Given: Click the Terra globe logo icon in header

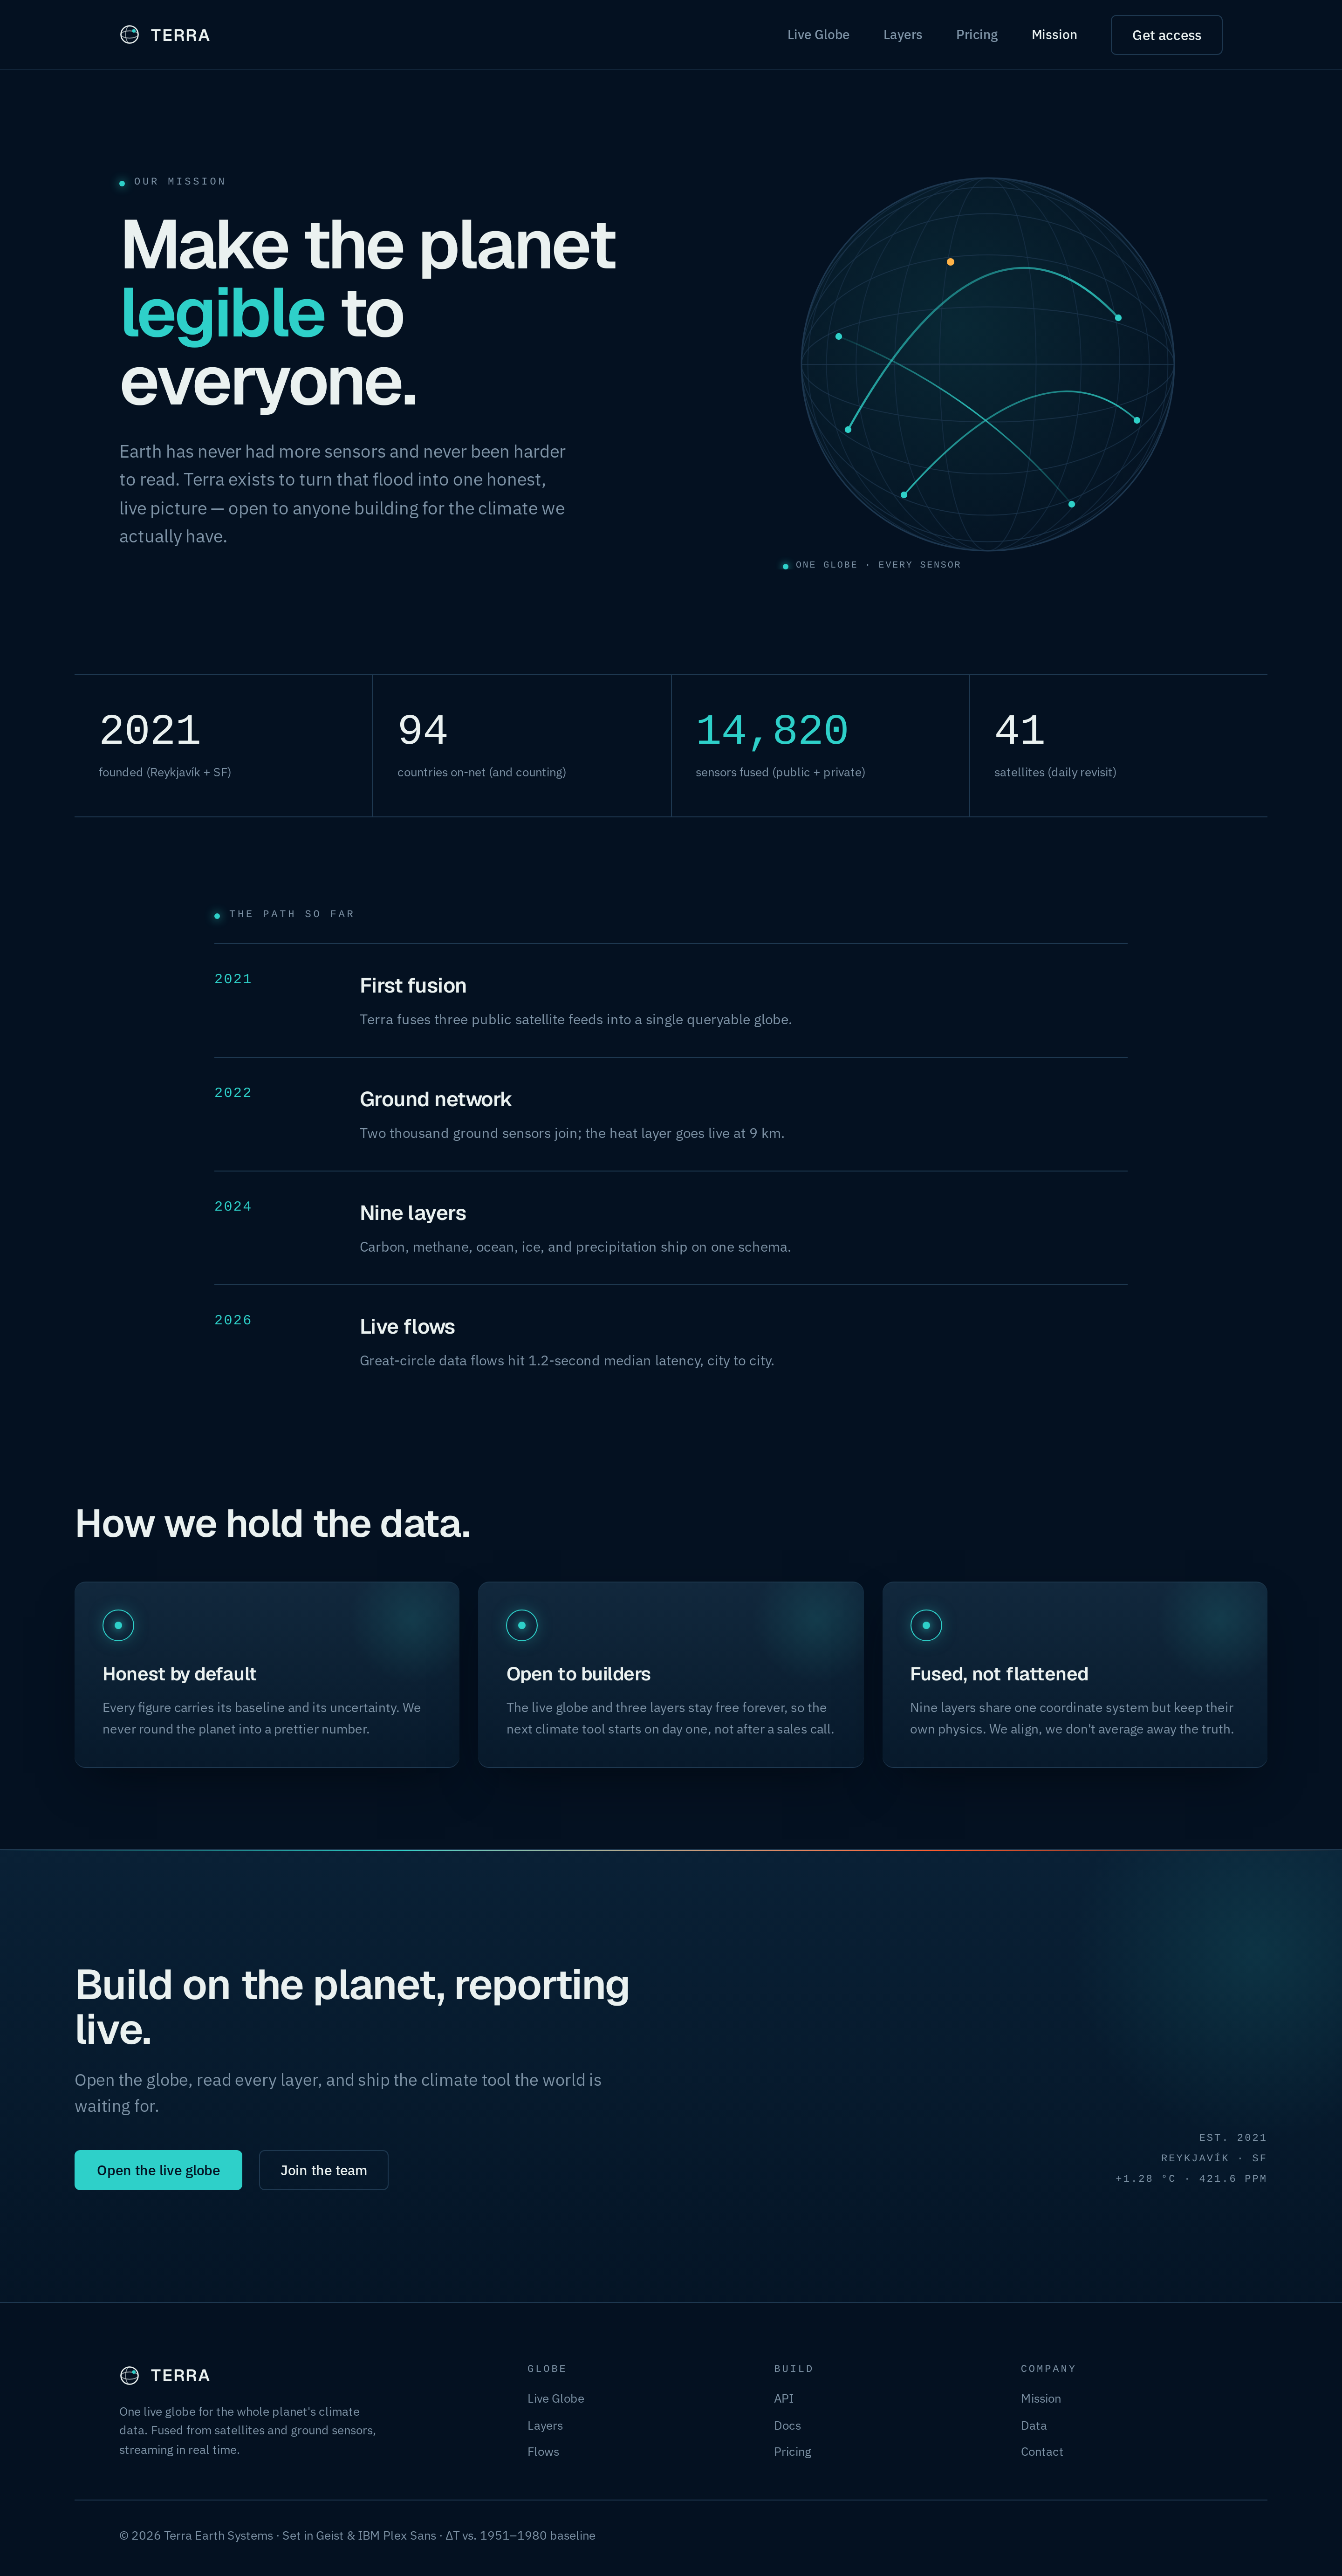Looking at the screenshot, I should tap(129, 35).
